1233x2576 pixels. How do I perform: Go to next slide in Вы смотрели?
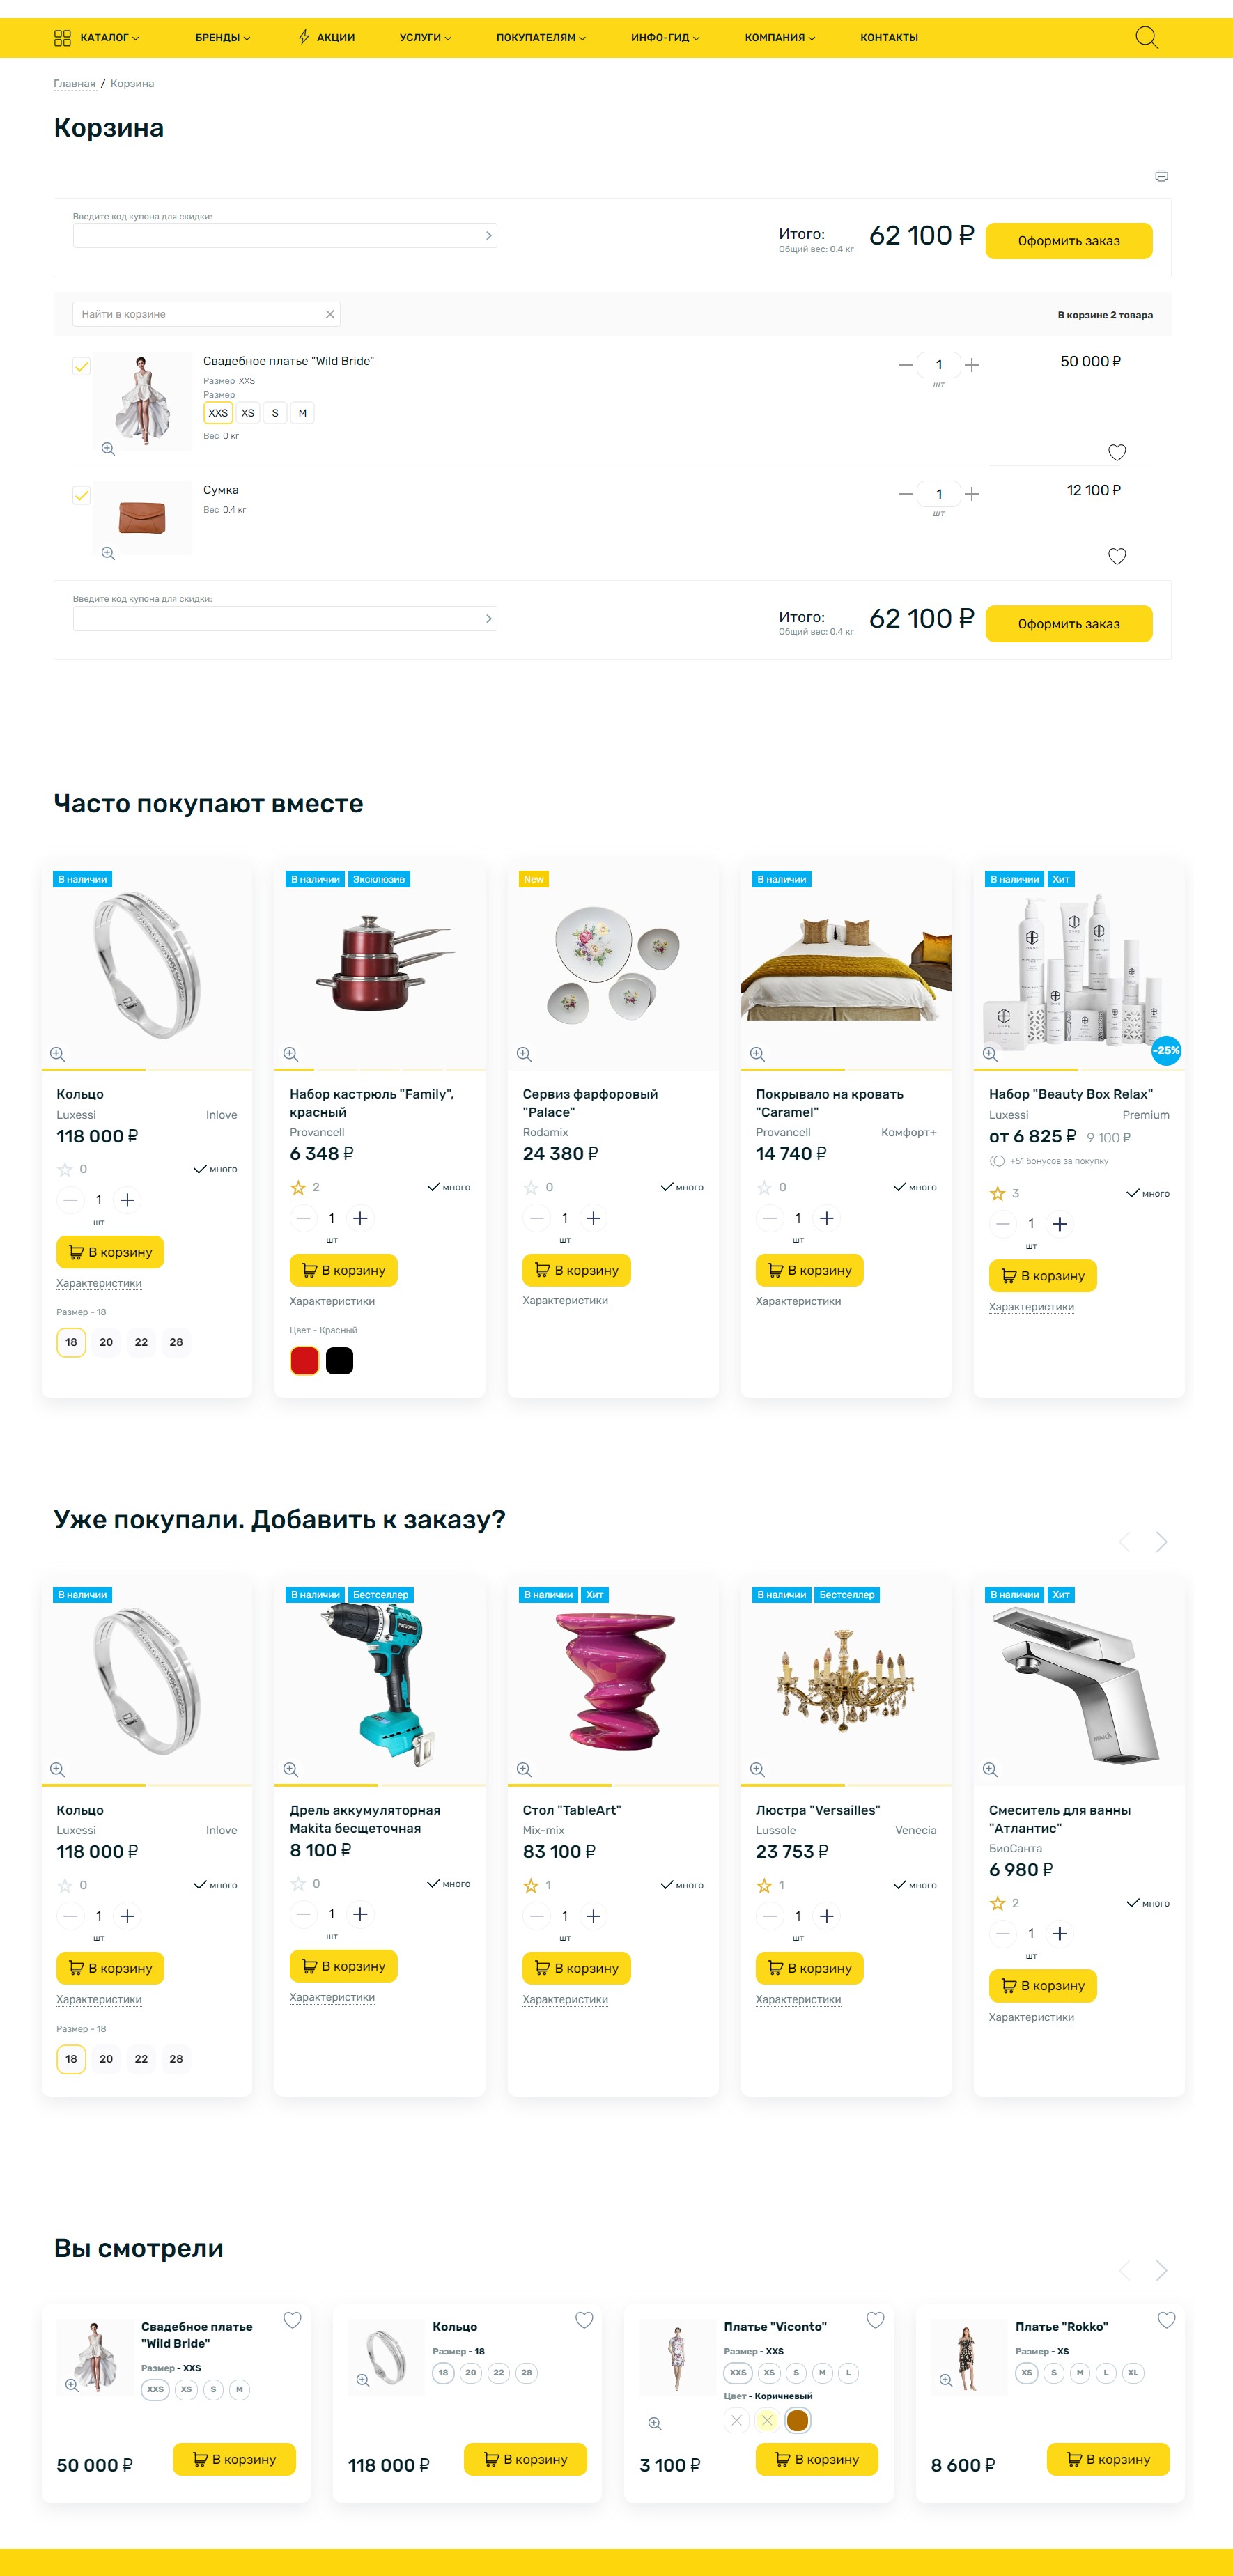click(1161, 2270)
